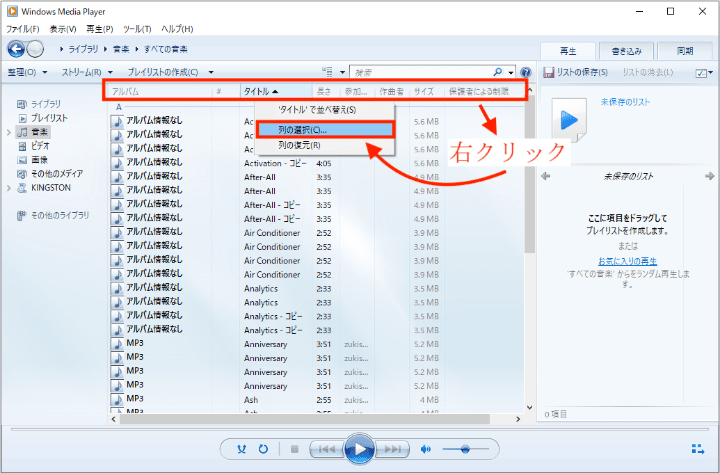The height and width of the screenshot is (473, 720).
Task: Toggle repeat playback
Action: click(263, 449)
